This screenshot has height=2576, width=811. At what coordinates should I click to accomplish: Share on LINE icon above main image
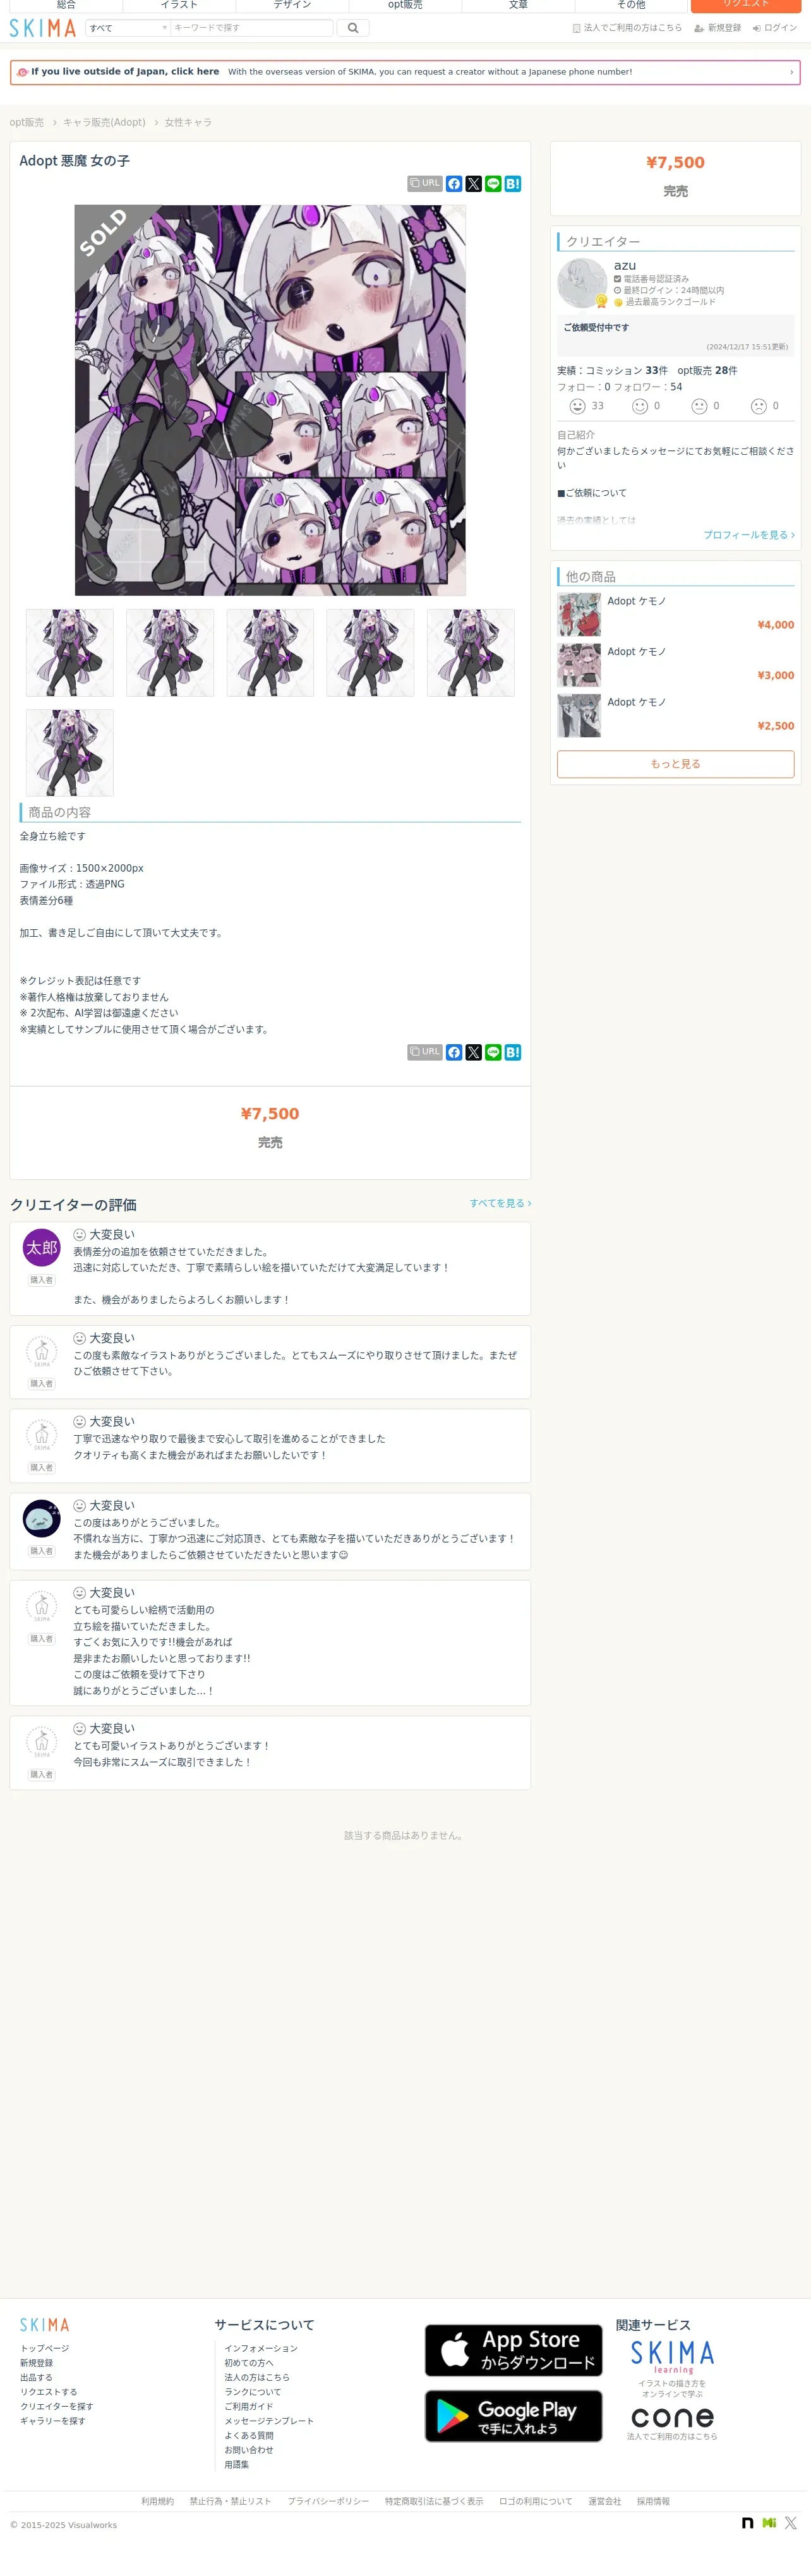[x=493, y=184]
